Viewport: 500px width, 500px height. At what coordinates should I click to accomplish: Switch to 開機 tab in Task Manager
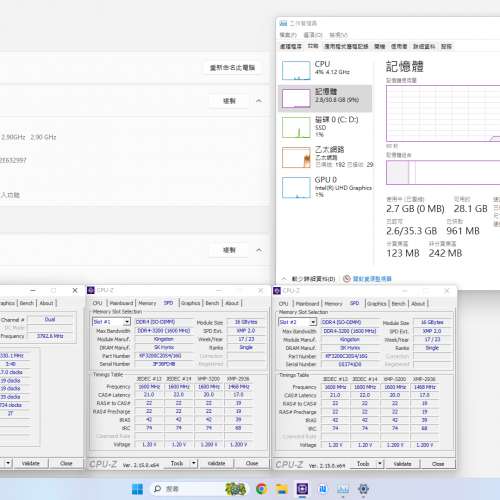point(380,46)
